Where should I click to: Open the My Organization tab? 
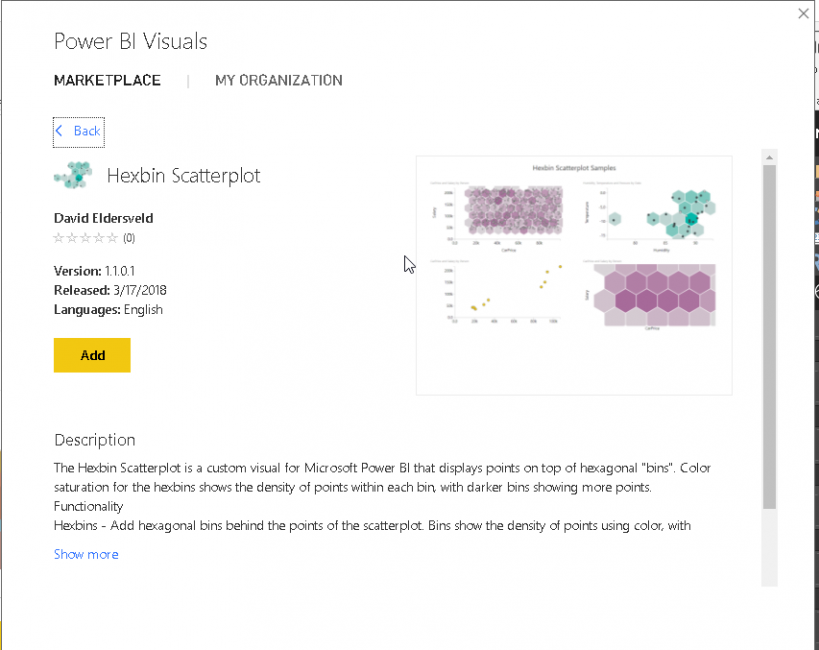pyautogui.click(x=279, y=80)
